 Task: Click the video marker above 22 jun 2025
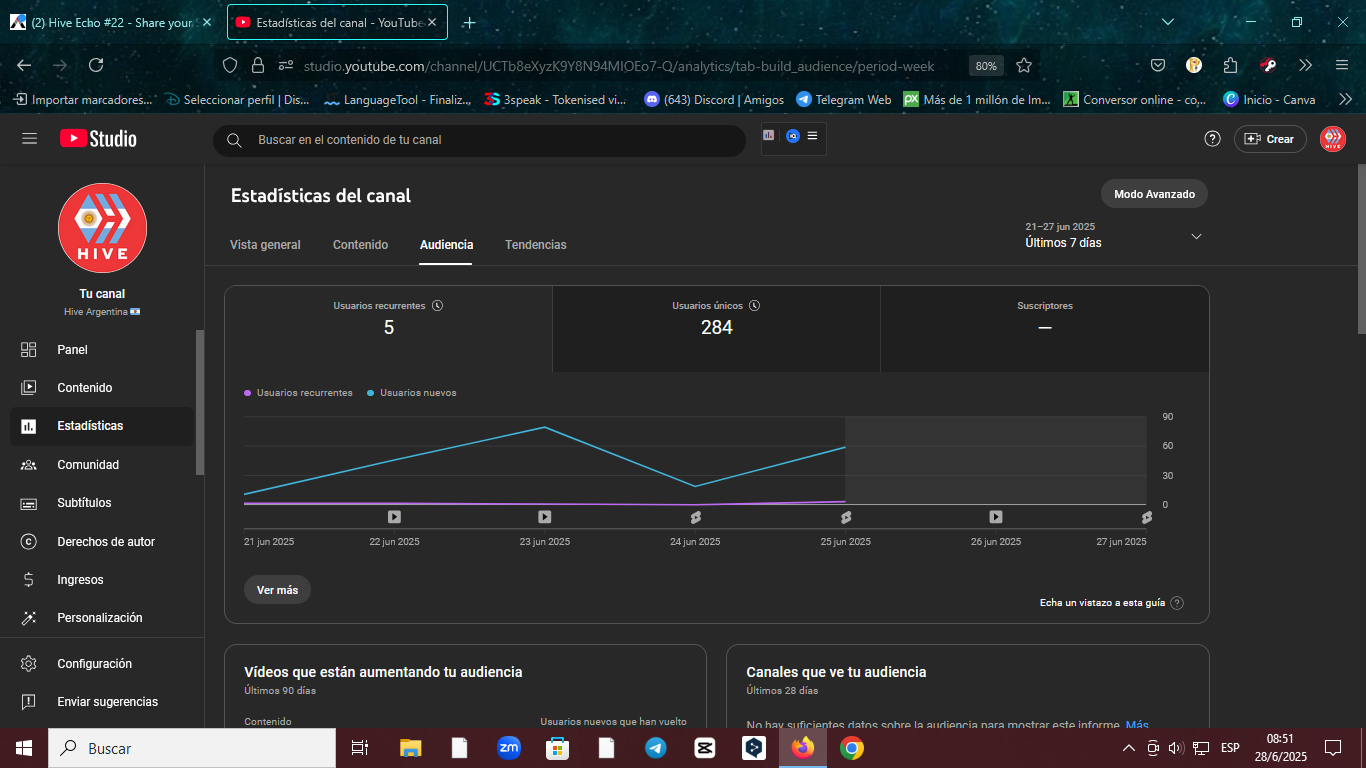click(394, 517)
